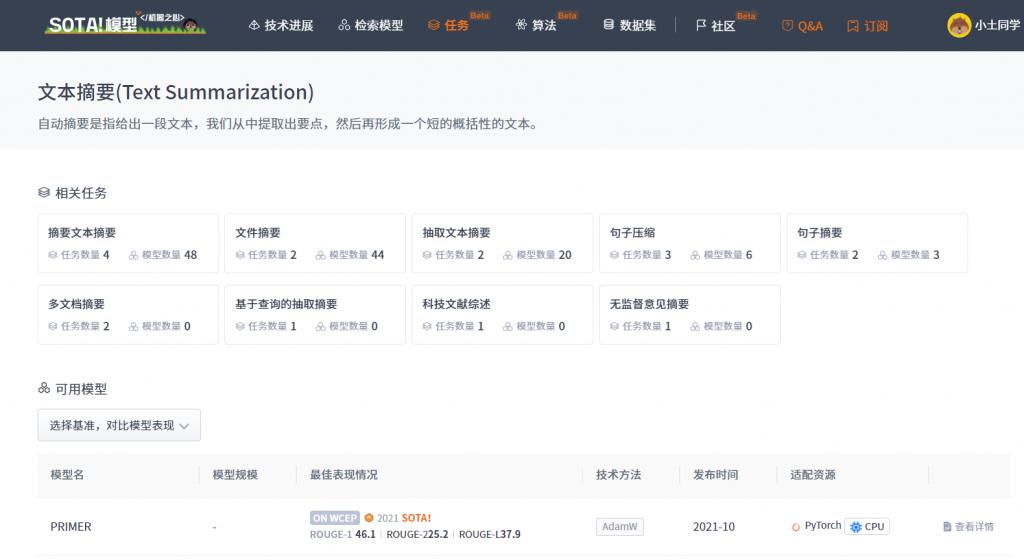Image resolution: width=1024 pixels, height=560 pixels.
Task: Click the 文本摘要(Text Summarization) page title
Action: (176, 92)
